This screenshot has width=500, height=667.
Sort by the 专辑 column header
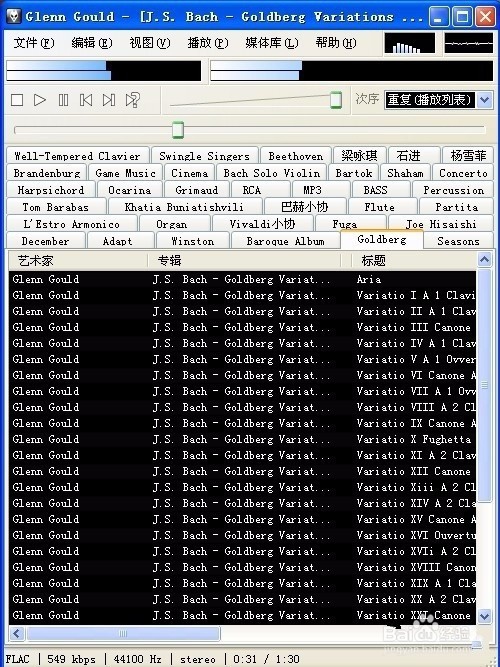245,260
